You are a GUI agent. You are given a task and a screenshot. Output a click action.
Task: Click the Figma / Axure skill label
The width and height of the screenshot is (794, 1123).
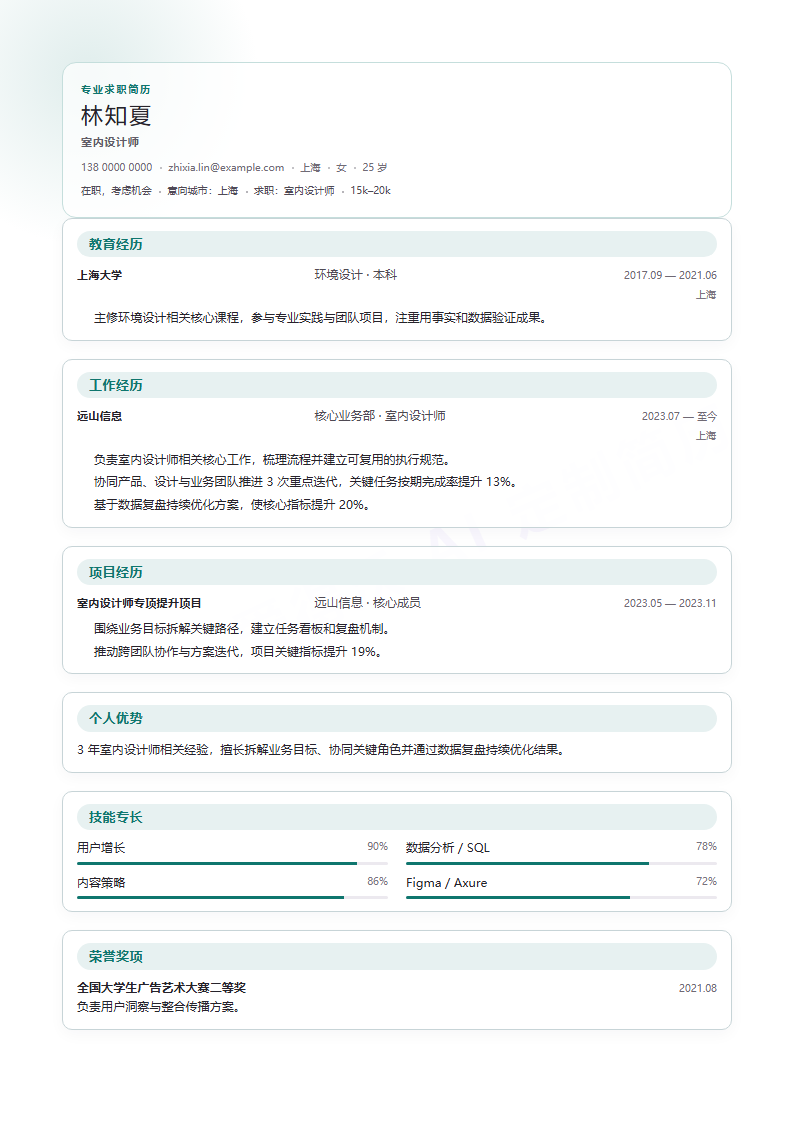447,883
